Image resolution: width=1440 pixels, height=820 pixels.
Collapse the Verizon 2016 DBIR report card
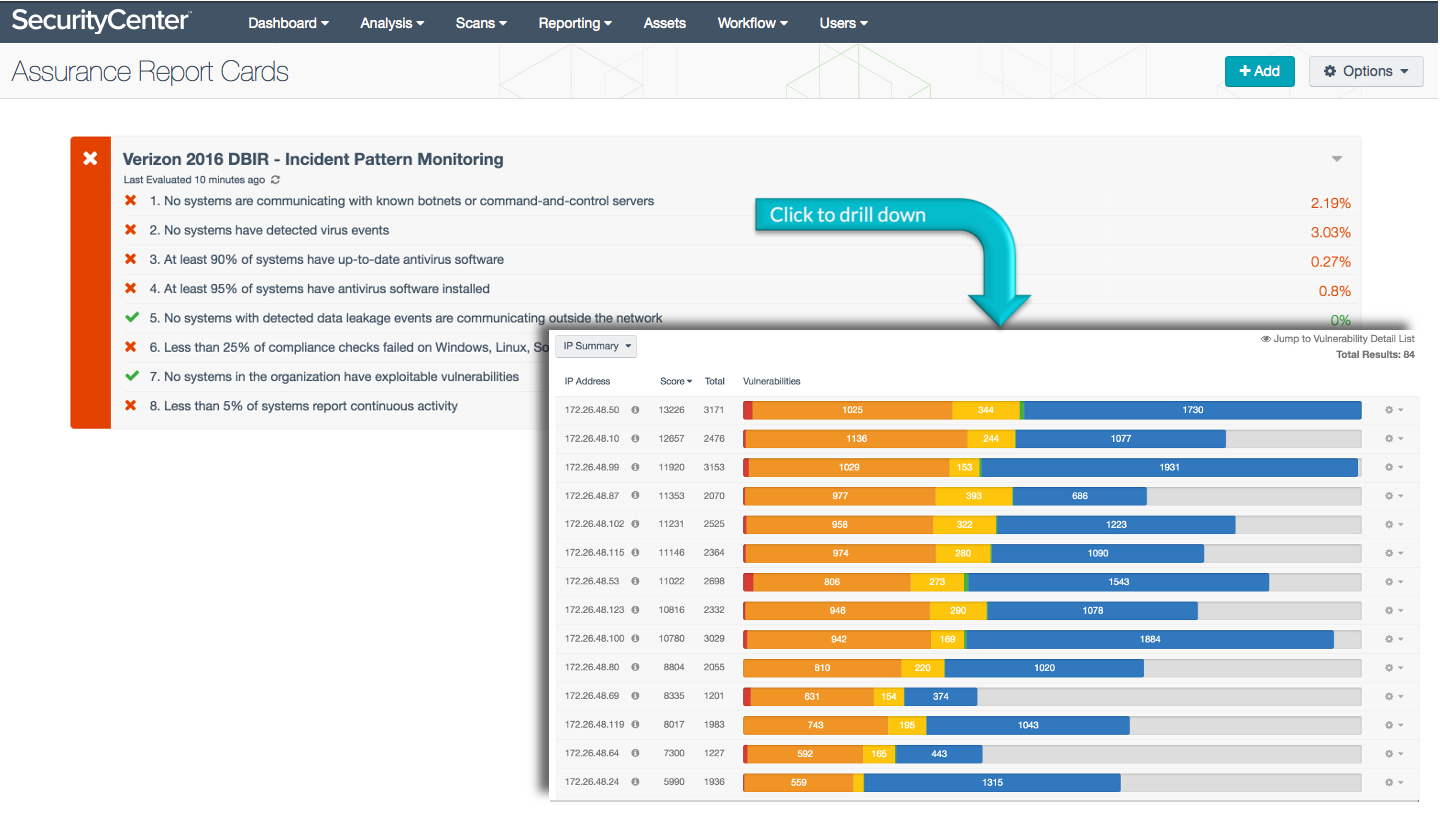tap(1337, 159)
